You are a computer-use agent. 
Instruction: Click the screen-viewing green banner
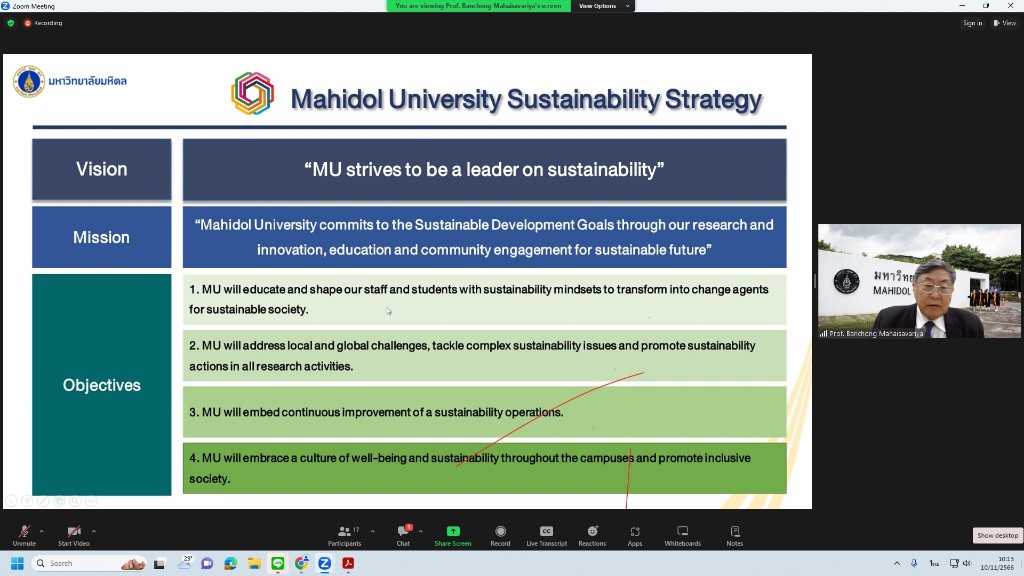click(x=478, y=6)
